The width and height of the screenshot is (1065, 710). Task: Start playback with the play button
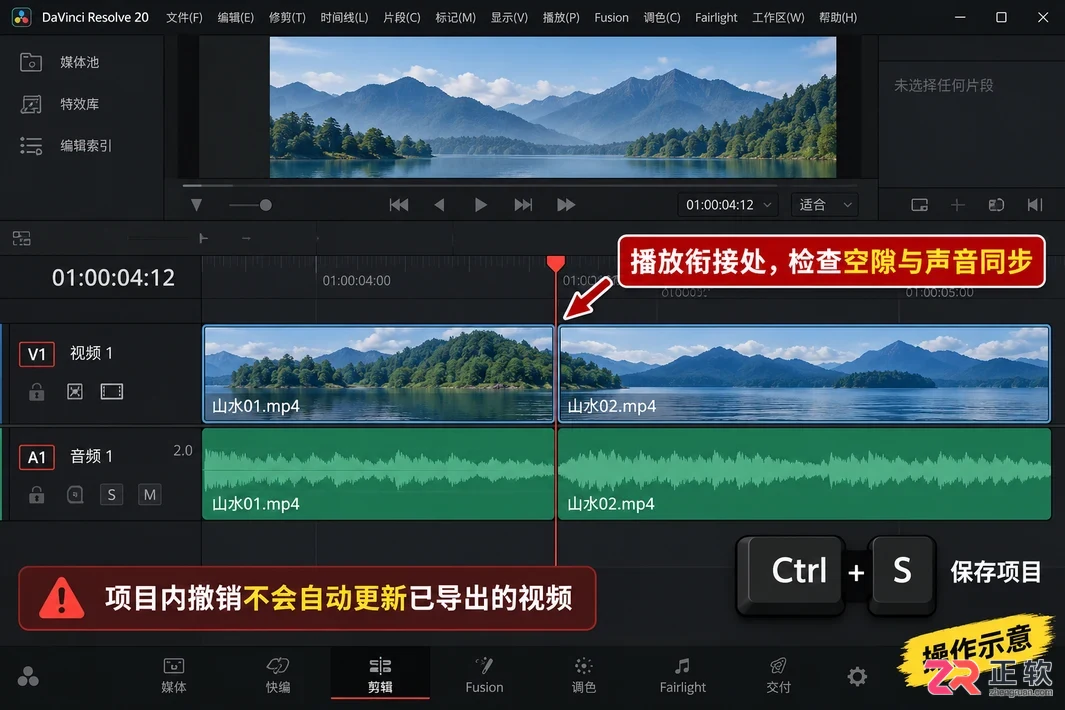(480, 205)
